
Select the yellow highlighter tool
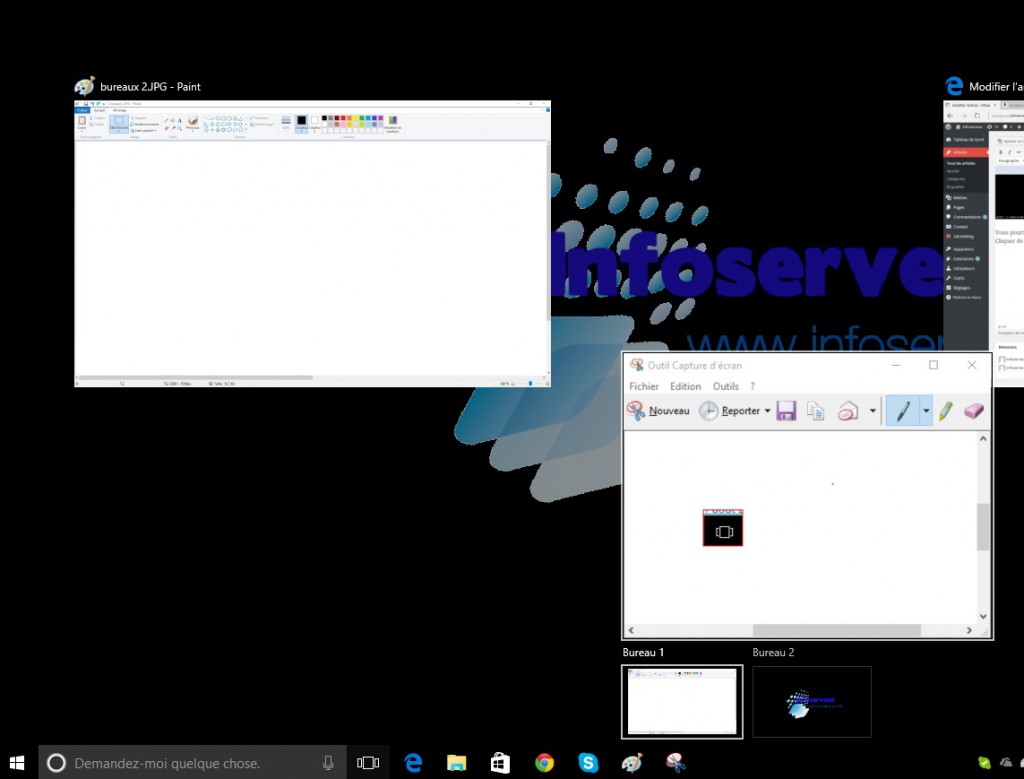coord(946,411)
